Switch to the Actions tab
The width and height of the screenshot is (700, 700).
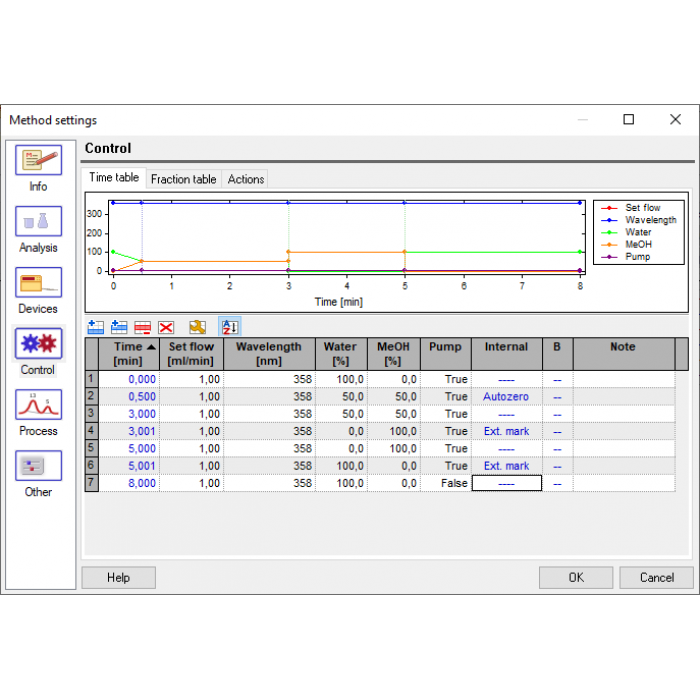pos(246,179)
